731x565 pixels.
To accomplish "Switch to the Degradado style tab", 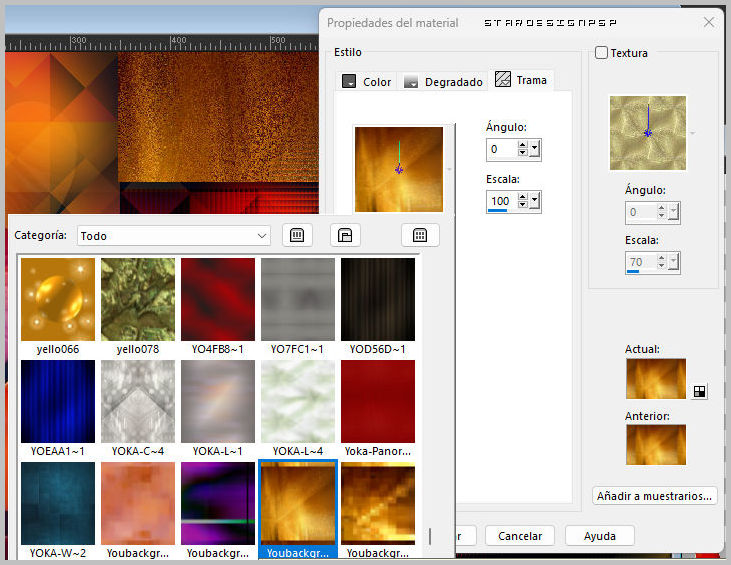I will 443,82.
